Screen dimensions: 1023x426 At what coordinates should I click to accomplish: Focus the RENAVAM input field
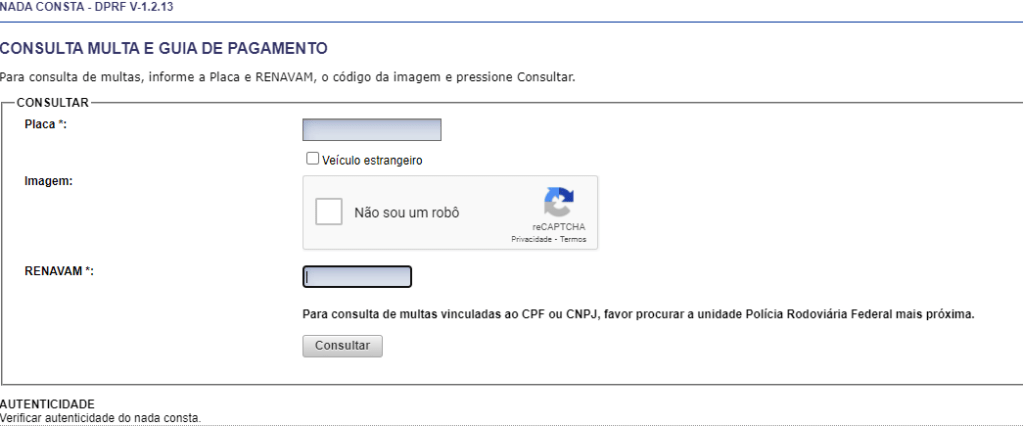click(x=357, y=277)
